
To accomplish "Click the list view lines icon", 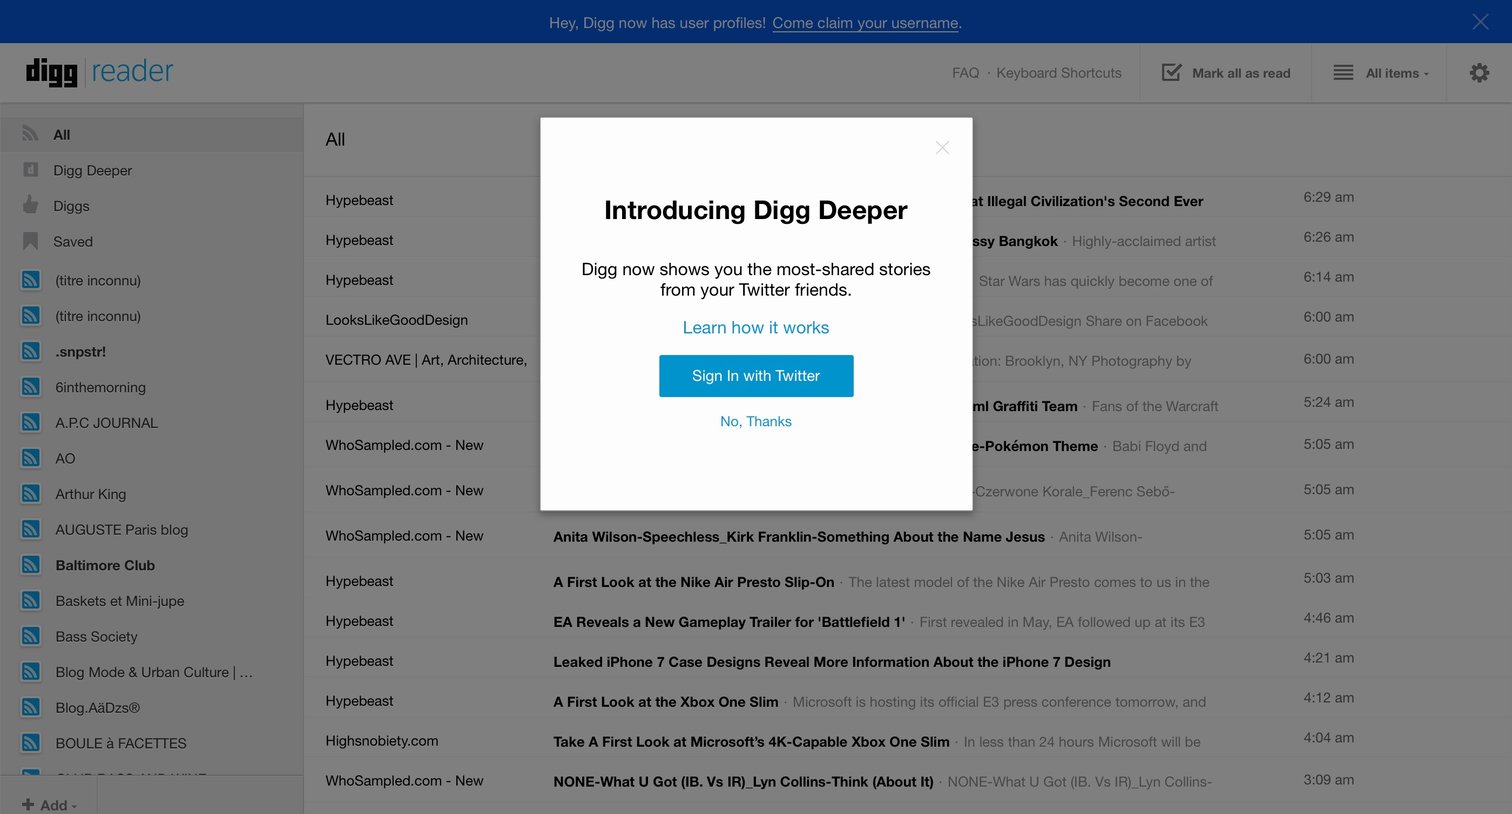I will point(1343,73).
